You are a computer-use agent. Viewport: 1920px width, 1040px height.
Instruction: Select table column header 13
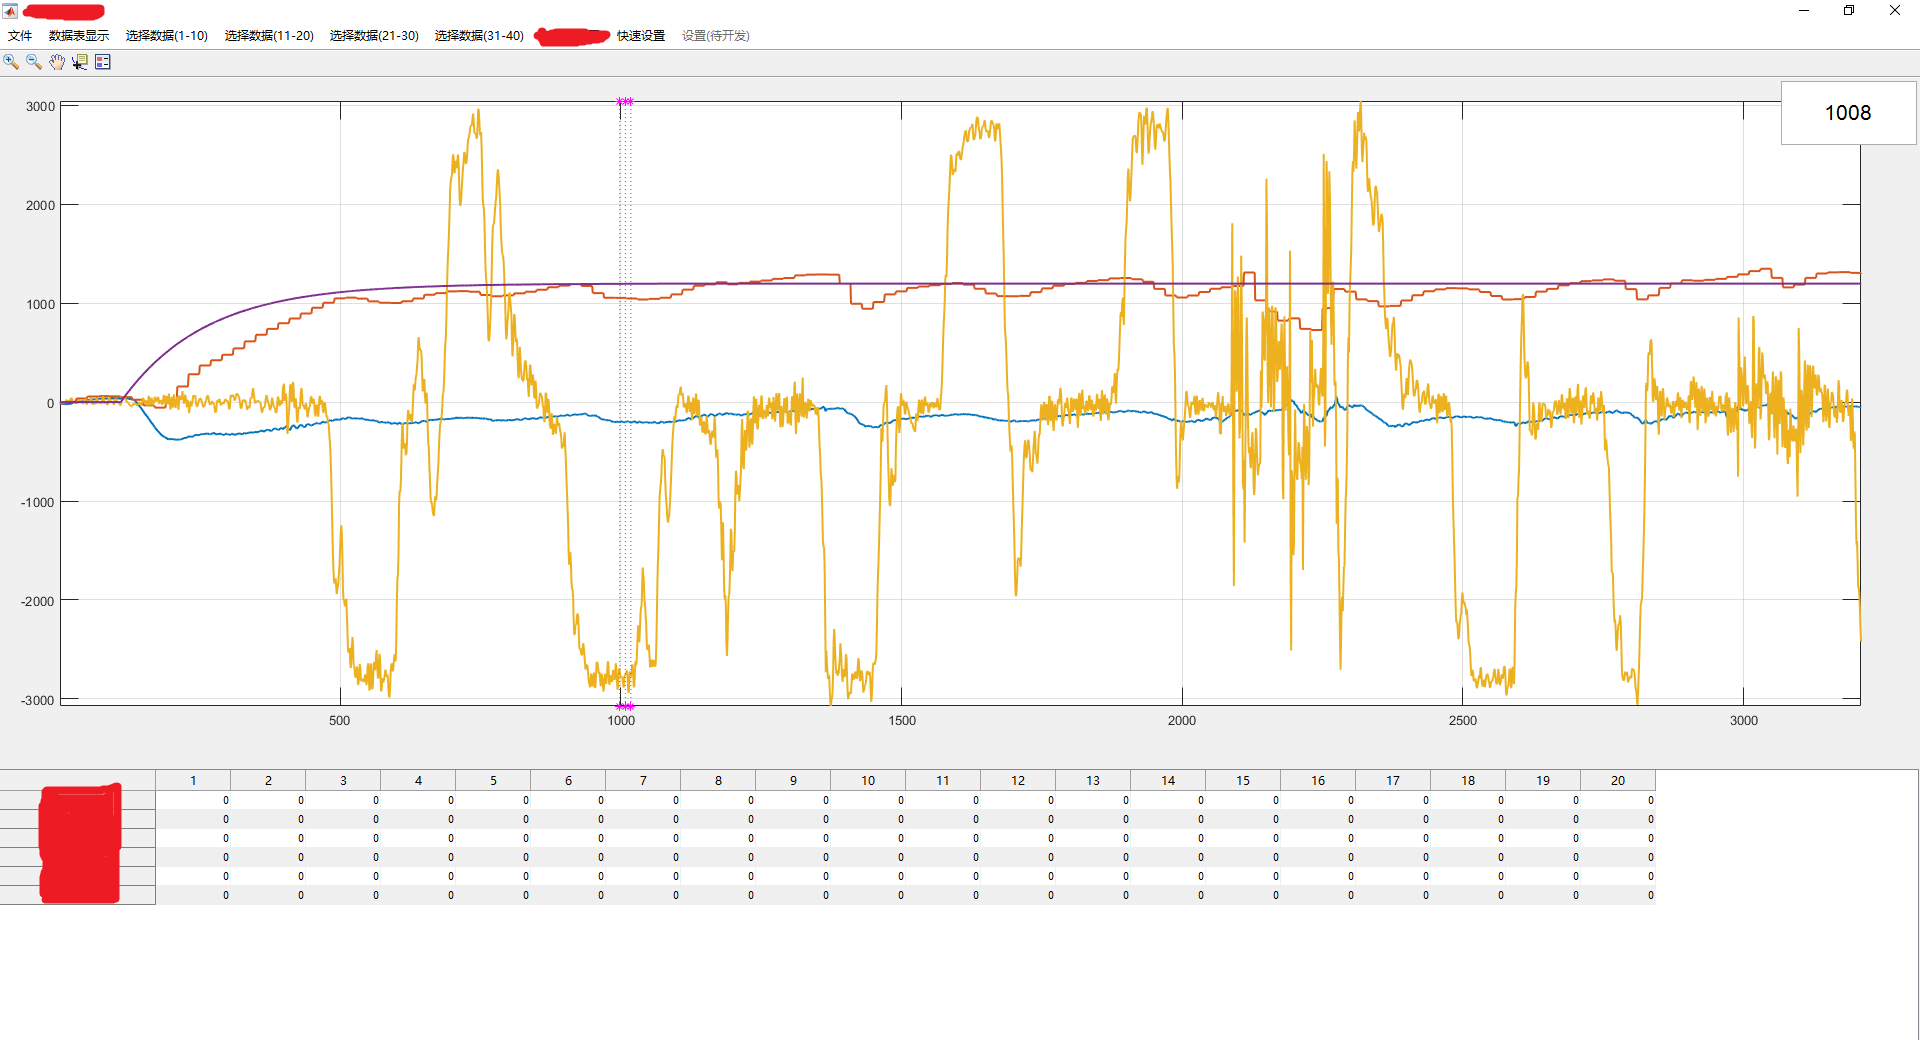click(x=1093, y=780)
